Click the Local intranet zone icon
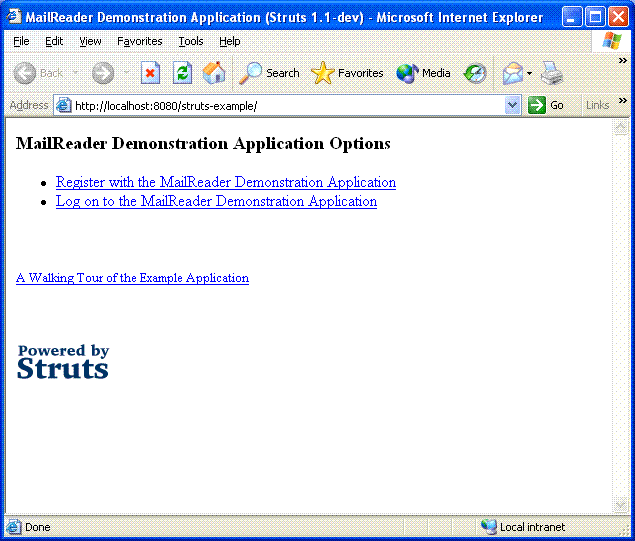This screenshot has width=635, height=541. 488,526
